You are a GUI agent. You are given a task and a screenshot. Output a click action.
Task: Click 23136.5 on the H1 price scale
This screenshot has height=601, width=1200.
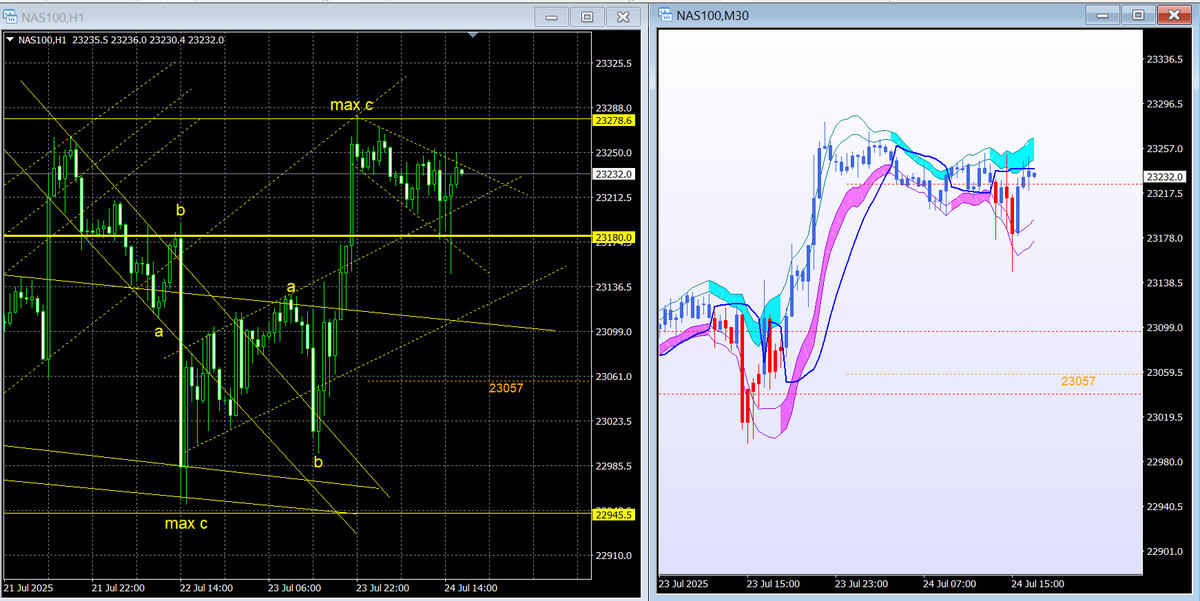[614, 287]
